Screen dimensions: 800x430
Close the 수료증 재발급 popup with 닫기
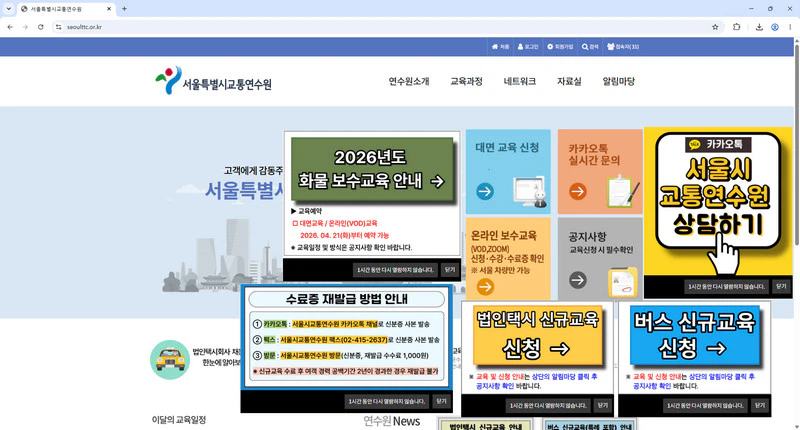click(441, 401)
